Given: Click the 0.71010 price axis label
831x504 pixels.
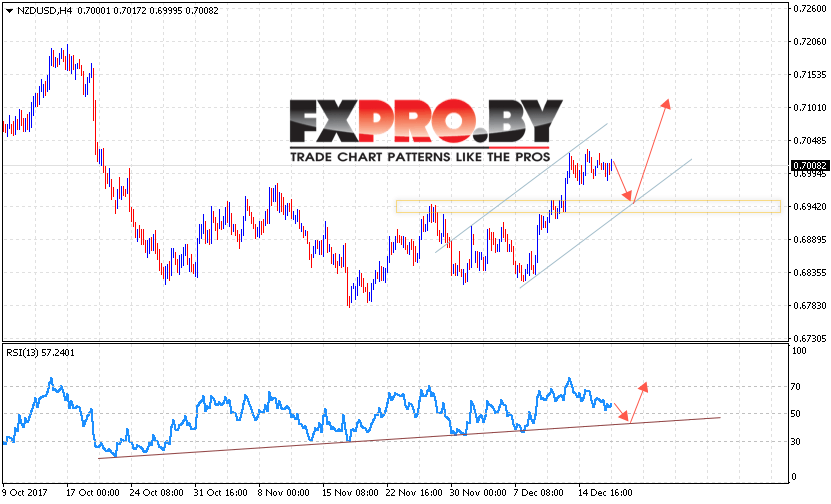Looking at the screenshot, I should pos(810,108).
